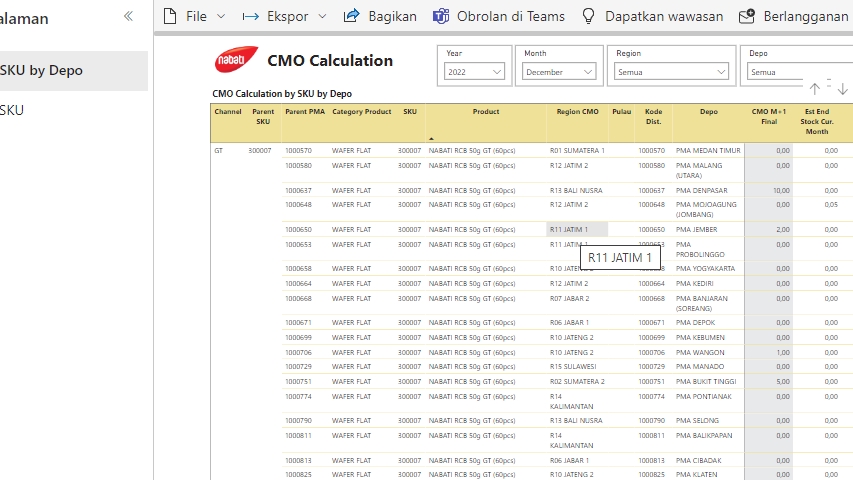This screenshot has width=853, height=480.
Task: Click the Dapatkan wawasan lightbulb icon
Action: tap(589, 16)
